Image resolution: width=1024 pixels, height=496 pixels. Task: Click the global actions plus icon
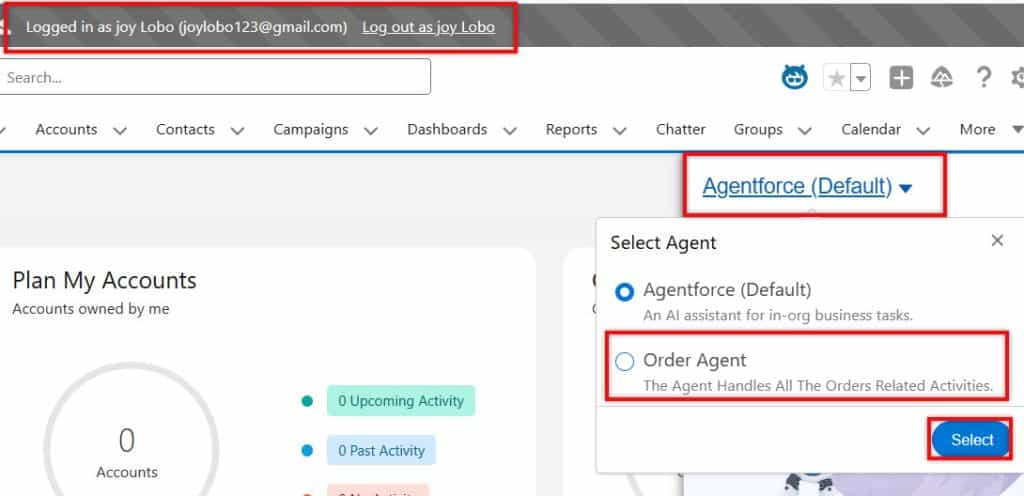click(901, 78)
